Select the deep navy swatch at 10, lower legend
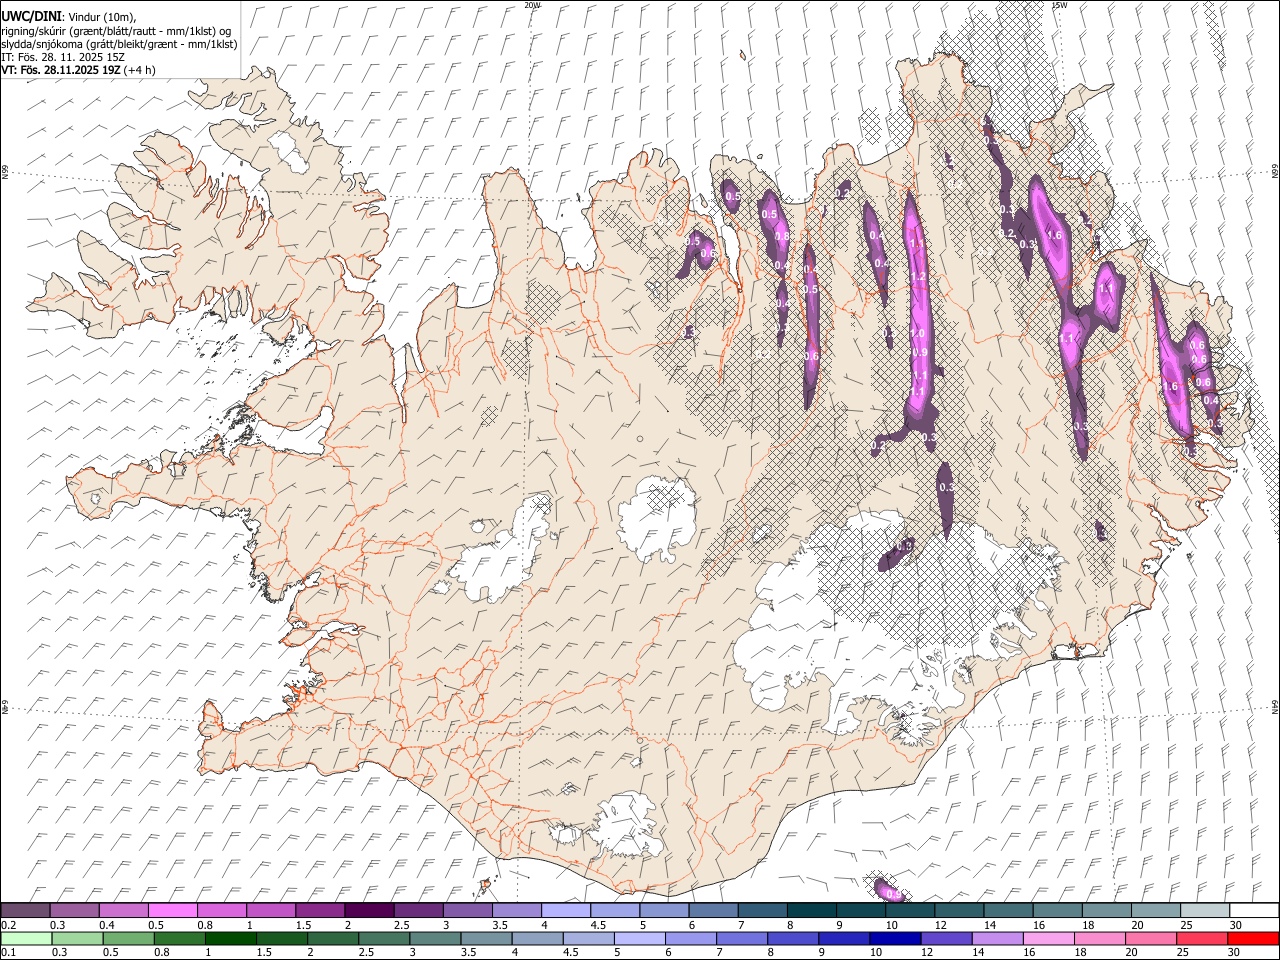 pyautogui.click(x=894, y=939)
